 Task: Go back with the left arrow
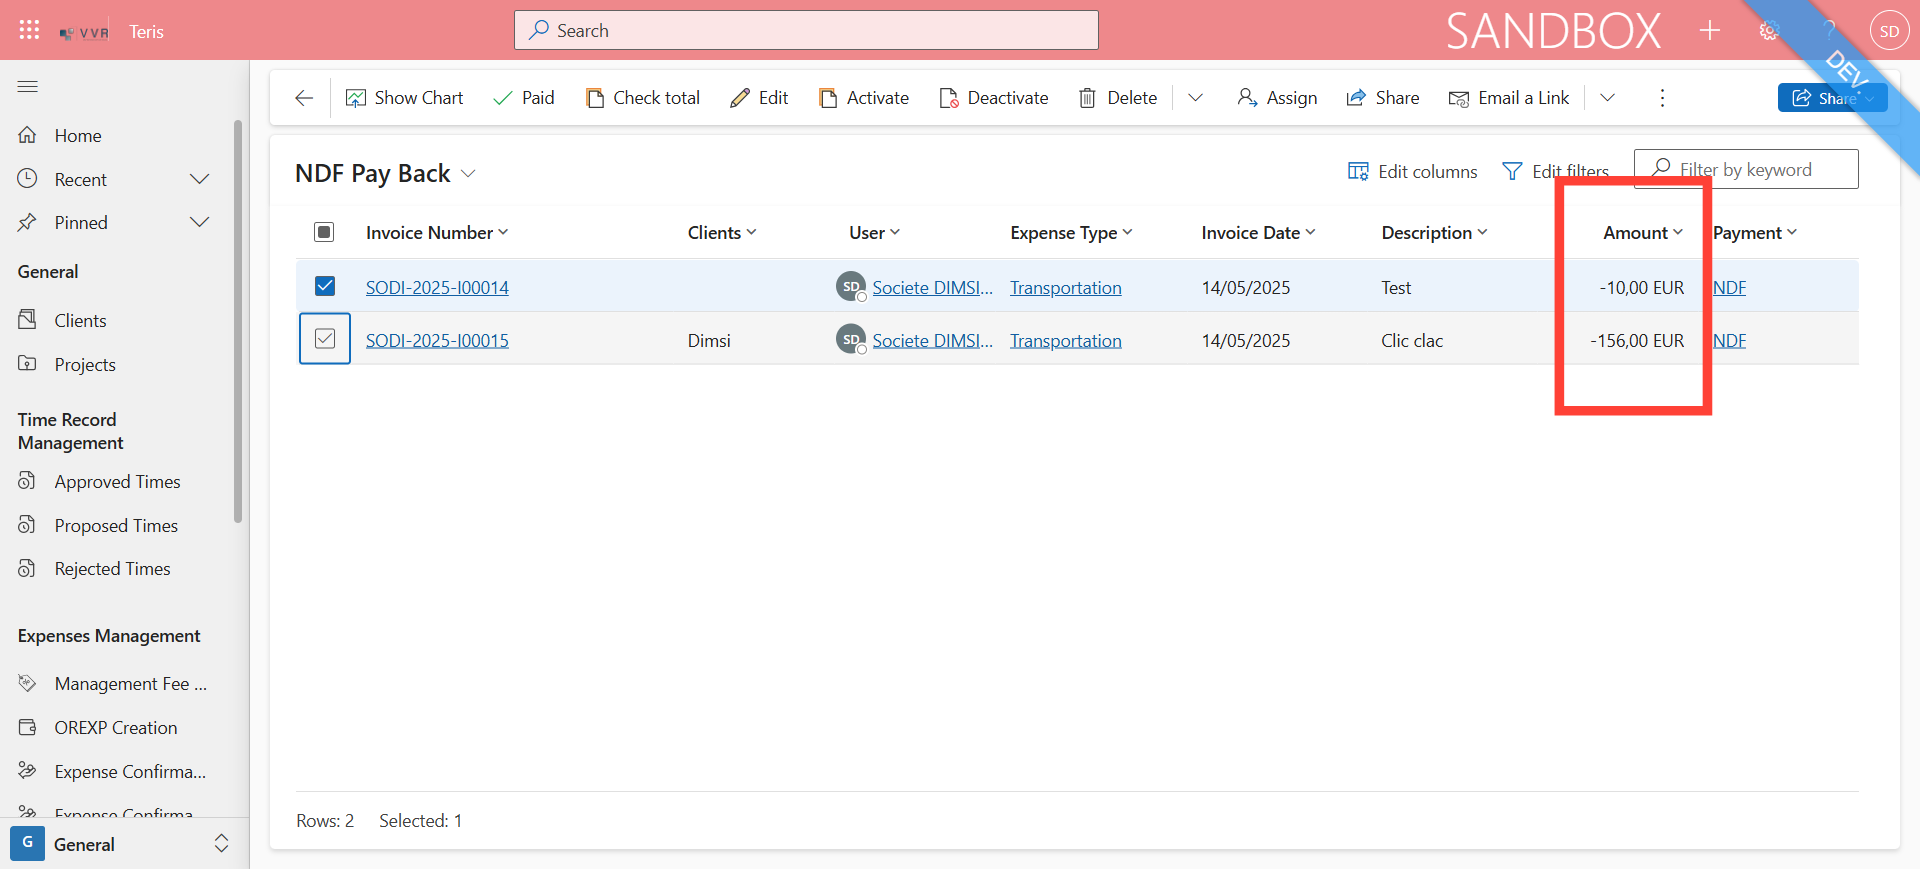pos(304,98)
